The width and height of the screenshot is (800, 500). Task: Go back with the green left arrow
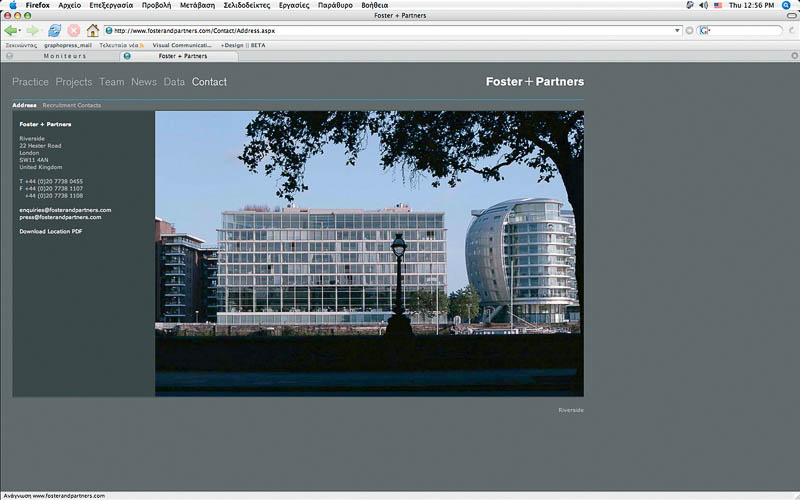(x=10, y=31)
